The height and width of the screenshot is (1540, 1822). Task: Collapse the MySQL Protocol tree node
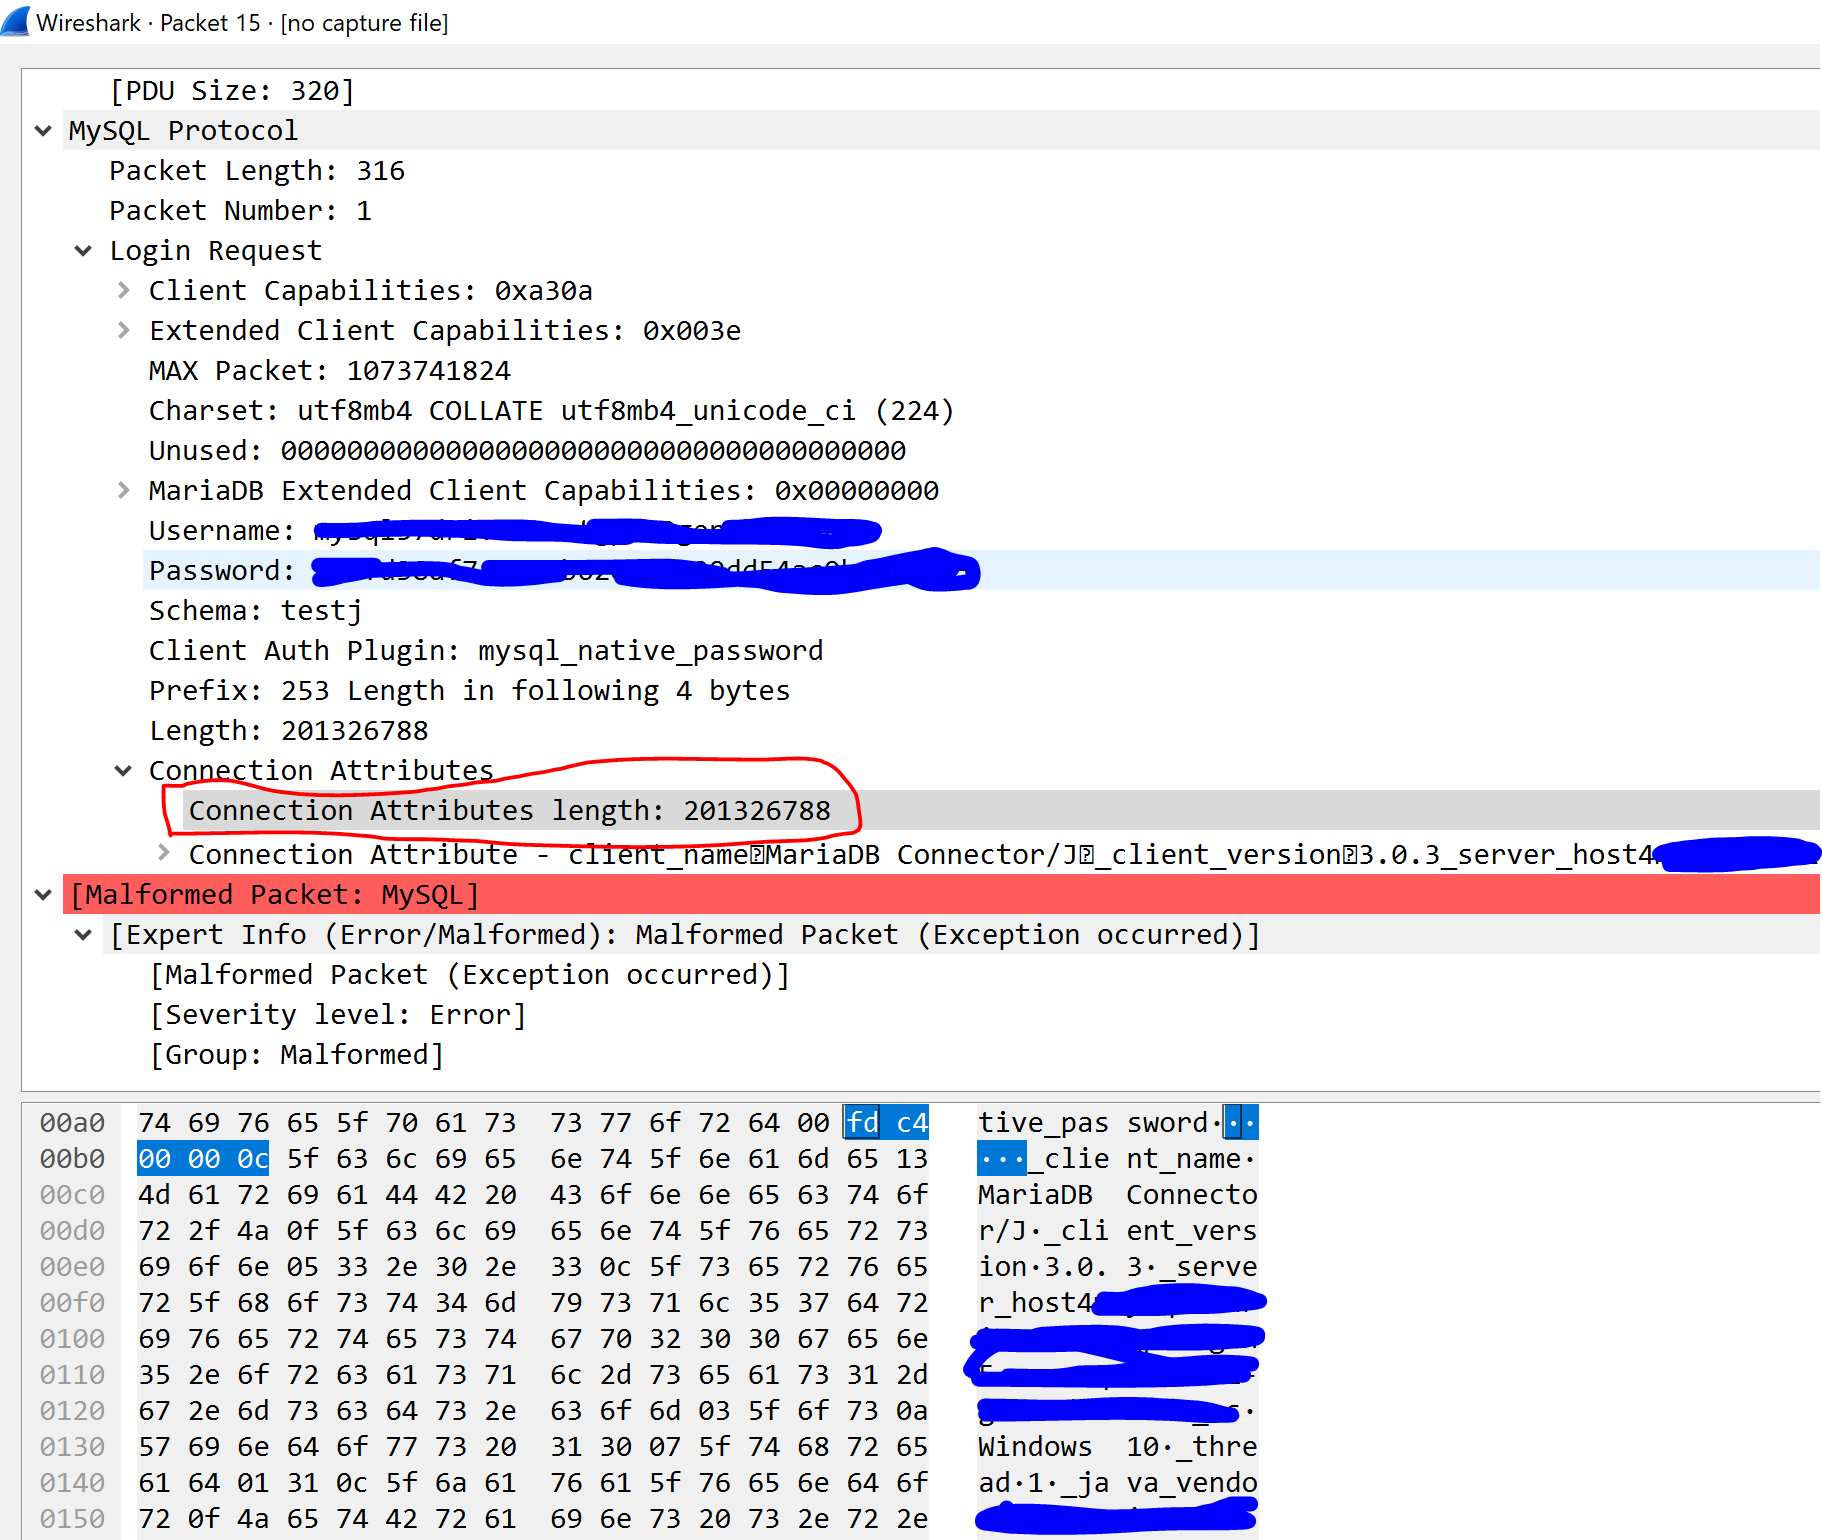[x=43, y=131]
